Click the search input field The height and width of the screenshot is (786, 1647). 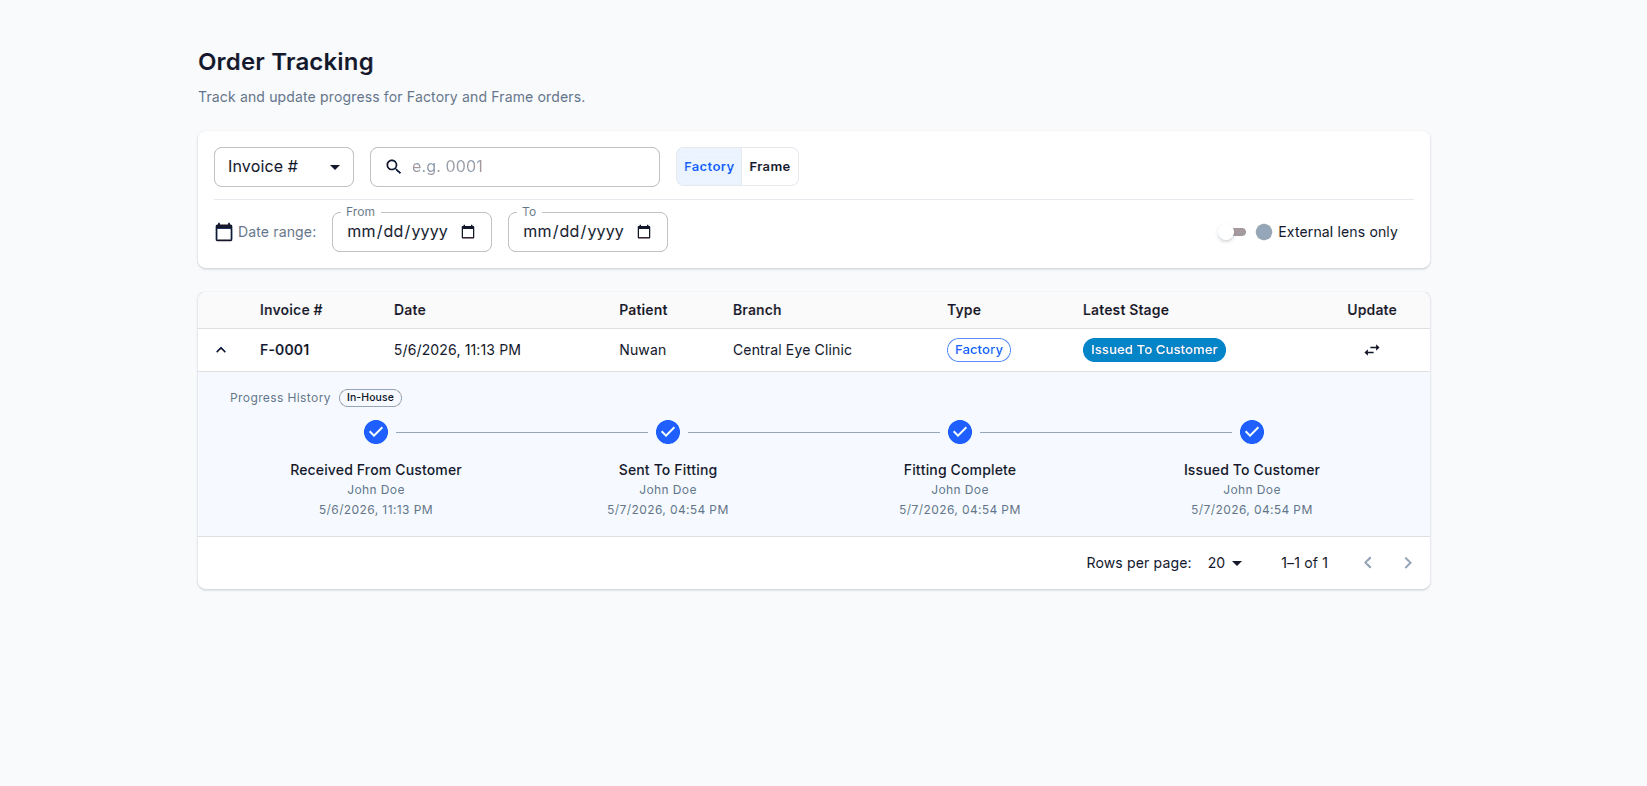click(x=515, y=167)
